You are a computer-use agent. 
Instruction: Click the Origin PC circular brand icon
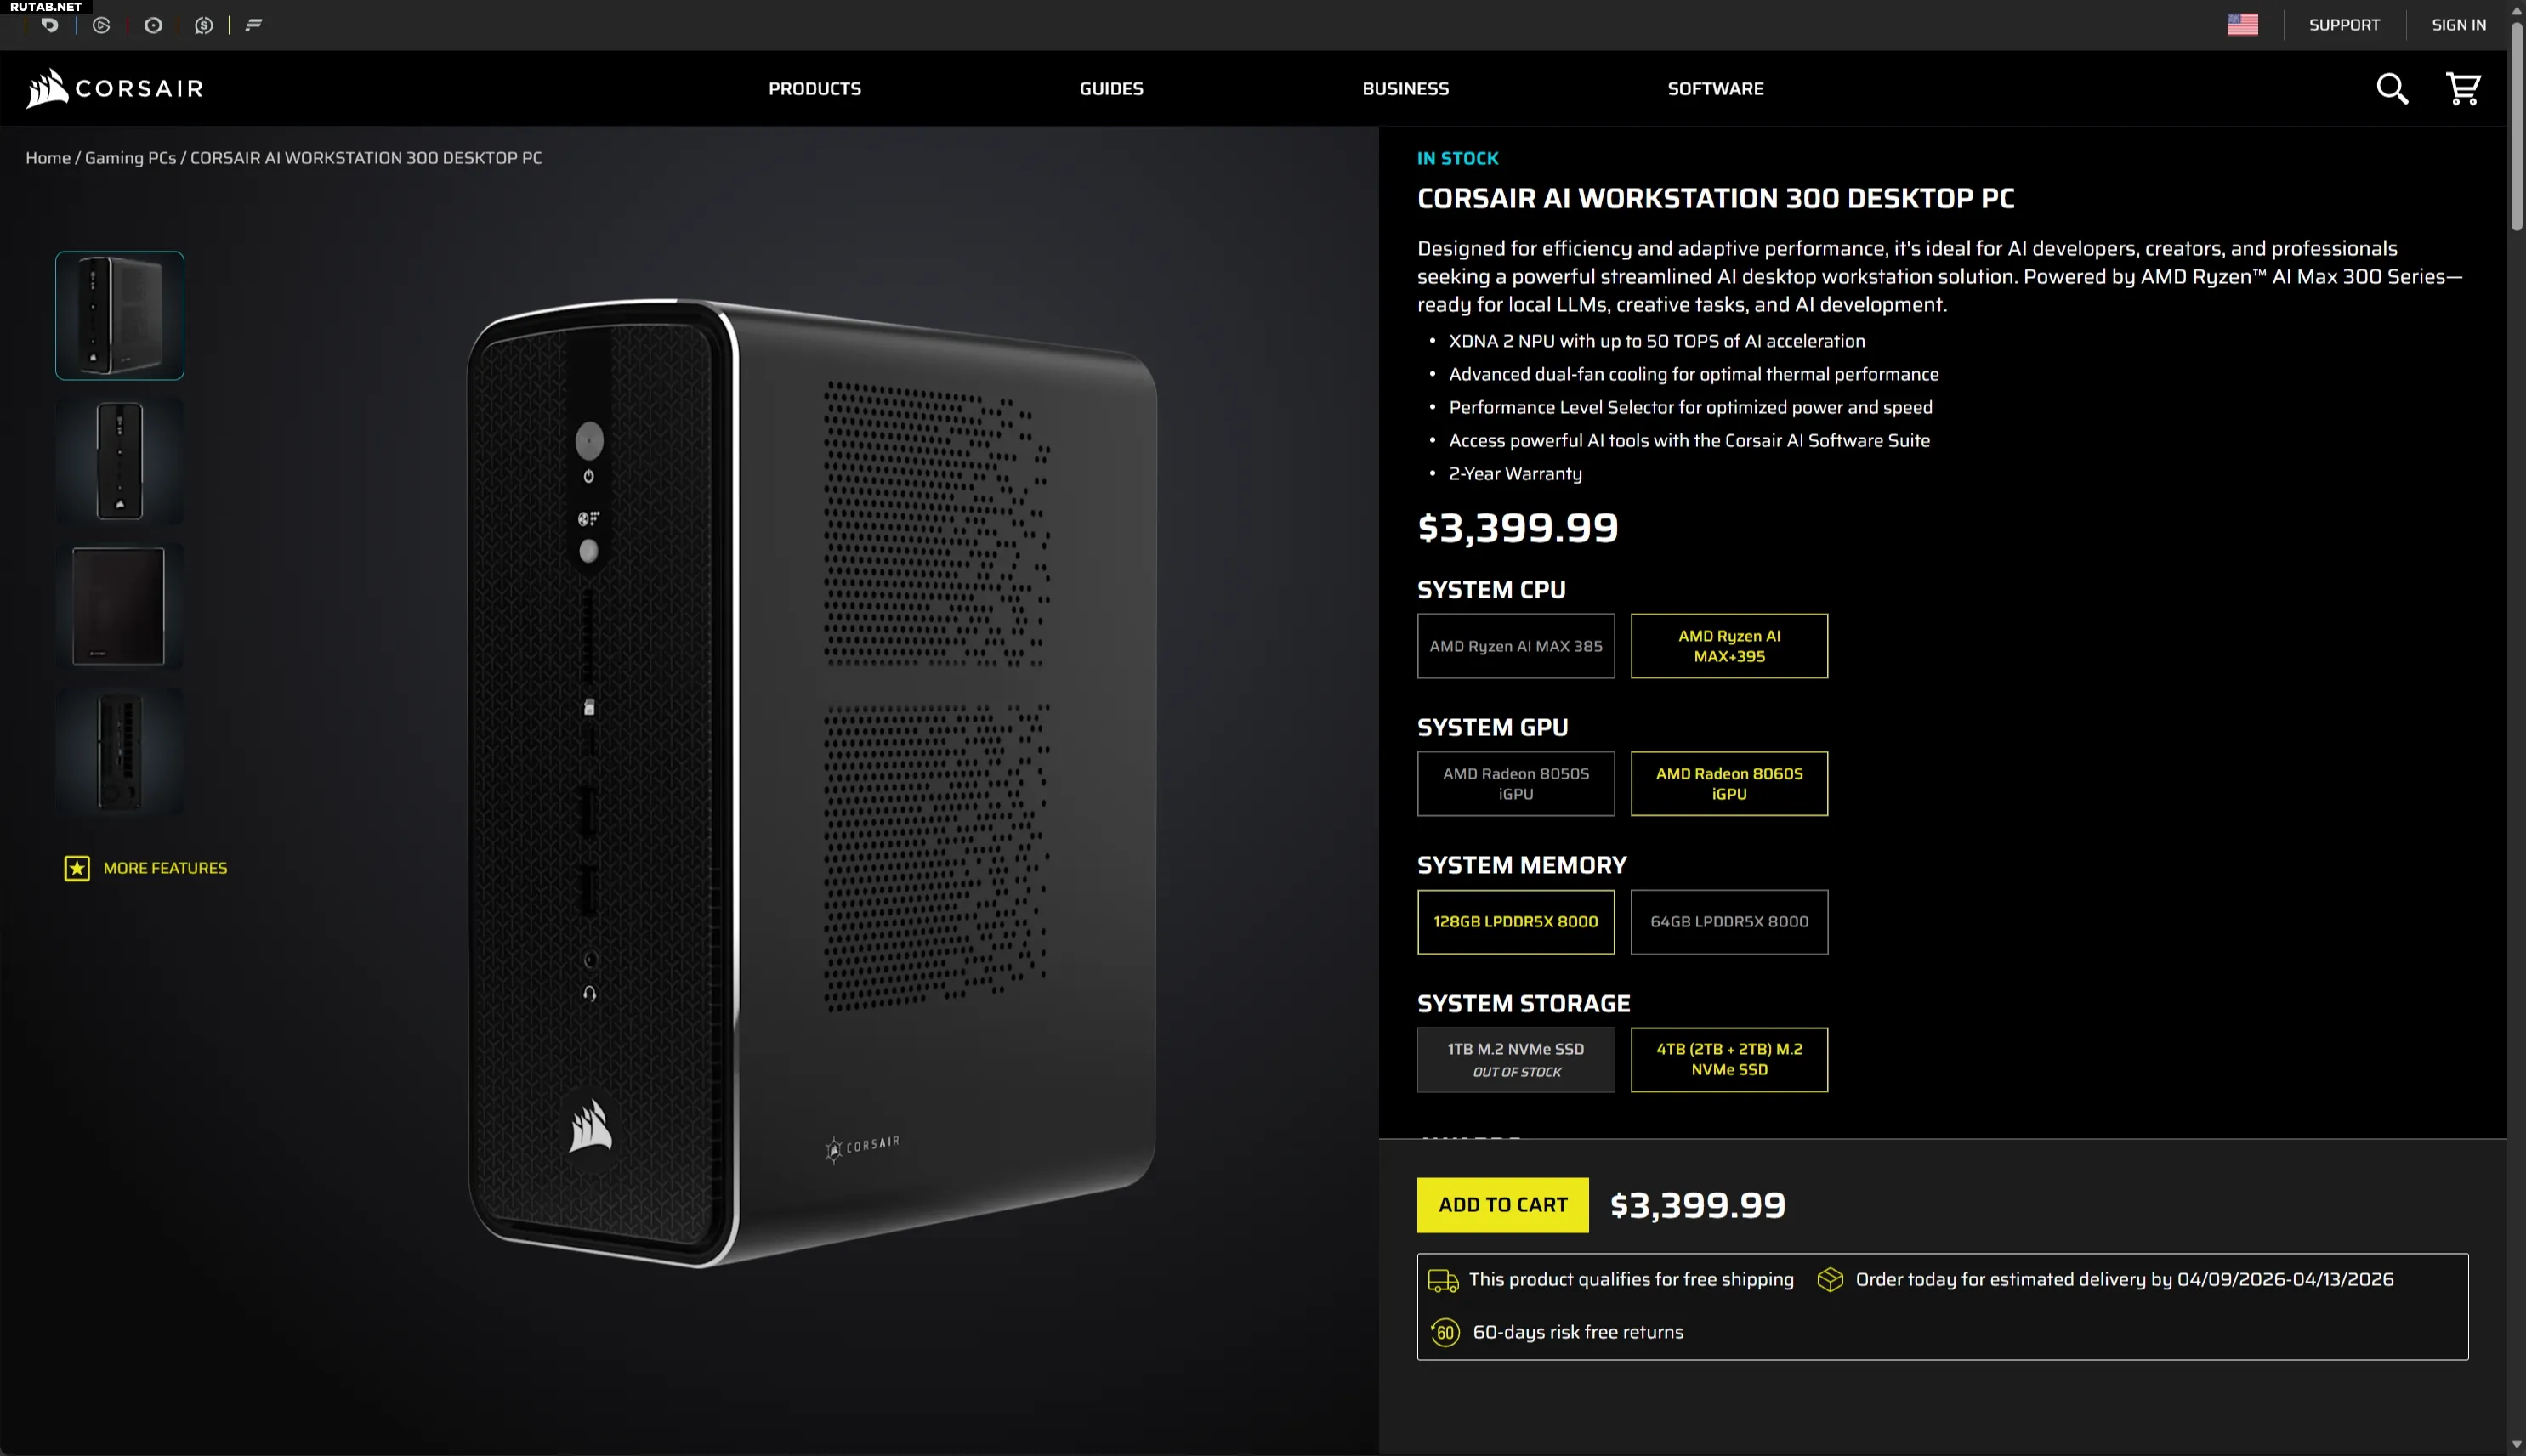153,25
